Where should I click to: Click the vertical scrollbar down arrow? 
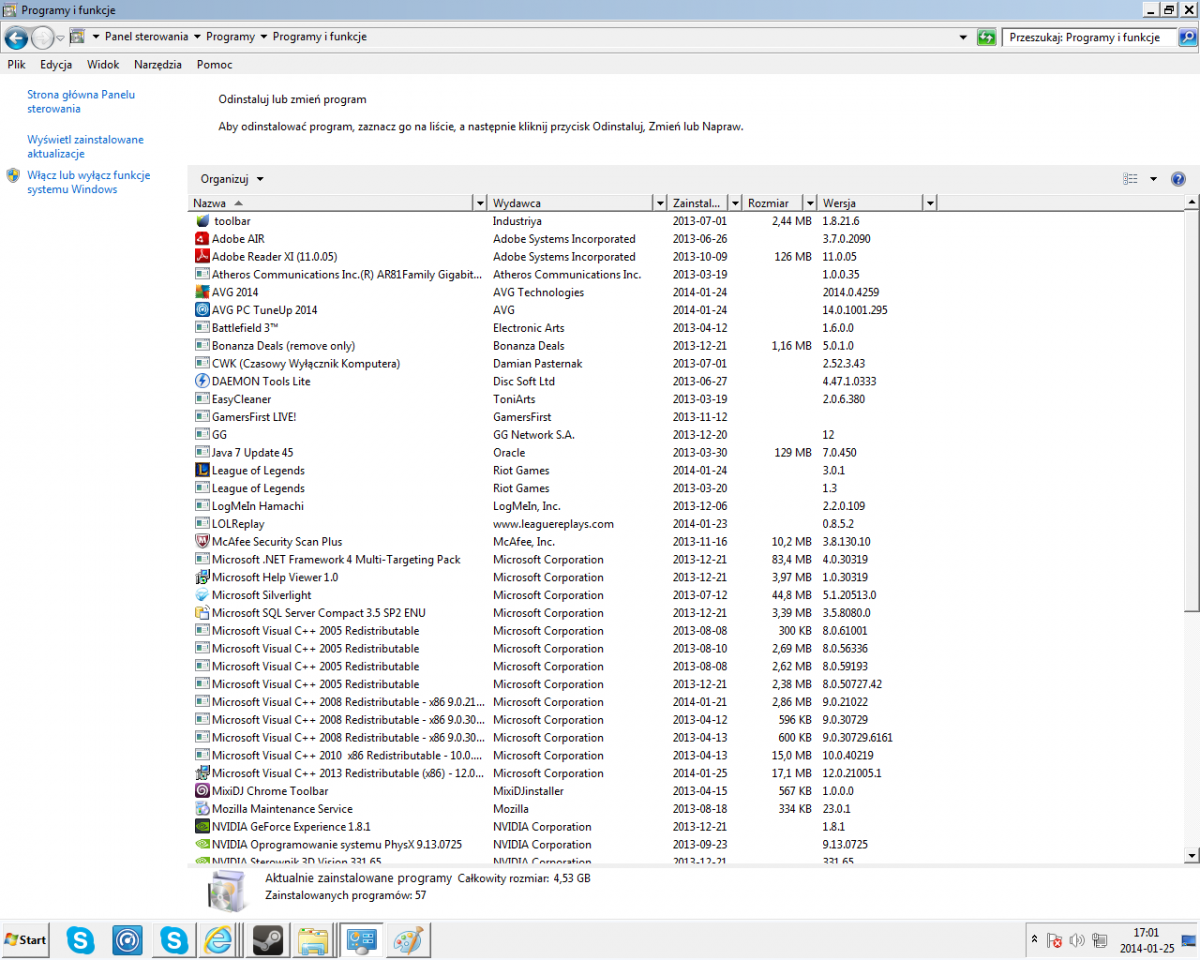click(x=1191, y=855)
